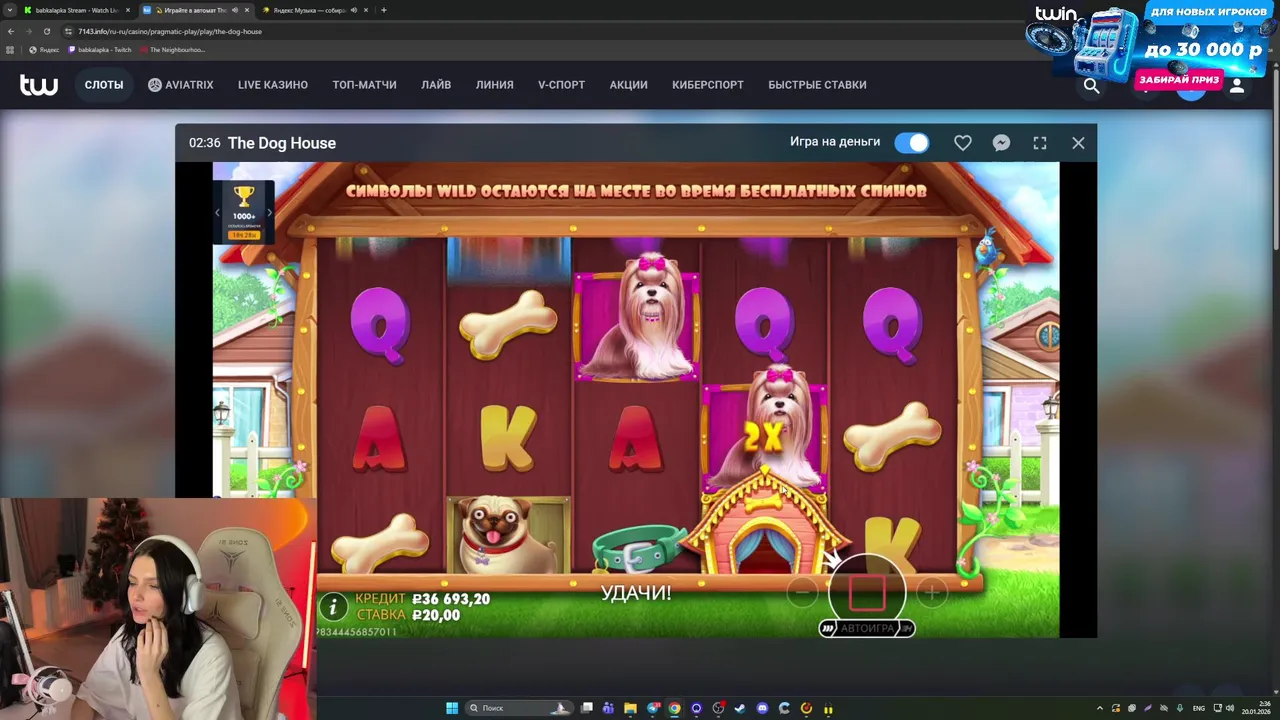Switch the ENG input language indicator

tap(1199, 708)
